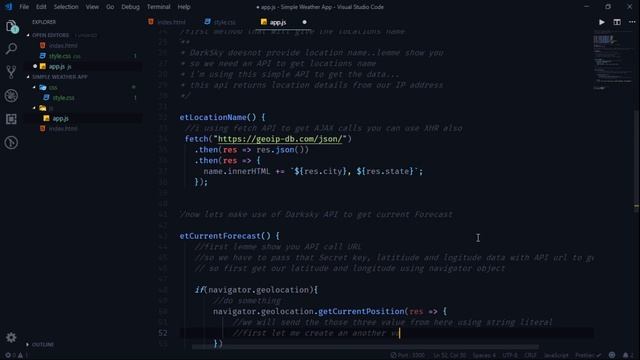The image size is (640, 360).
Task: Open the Go menu
Action: pos(110,7)
